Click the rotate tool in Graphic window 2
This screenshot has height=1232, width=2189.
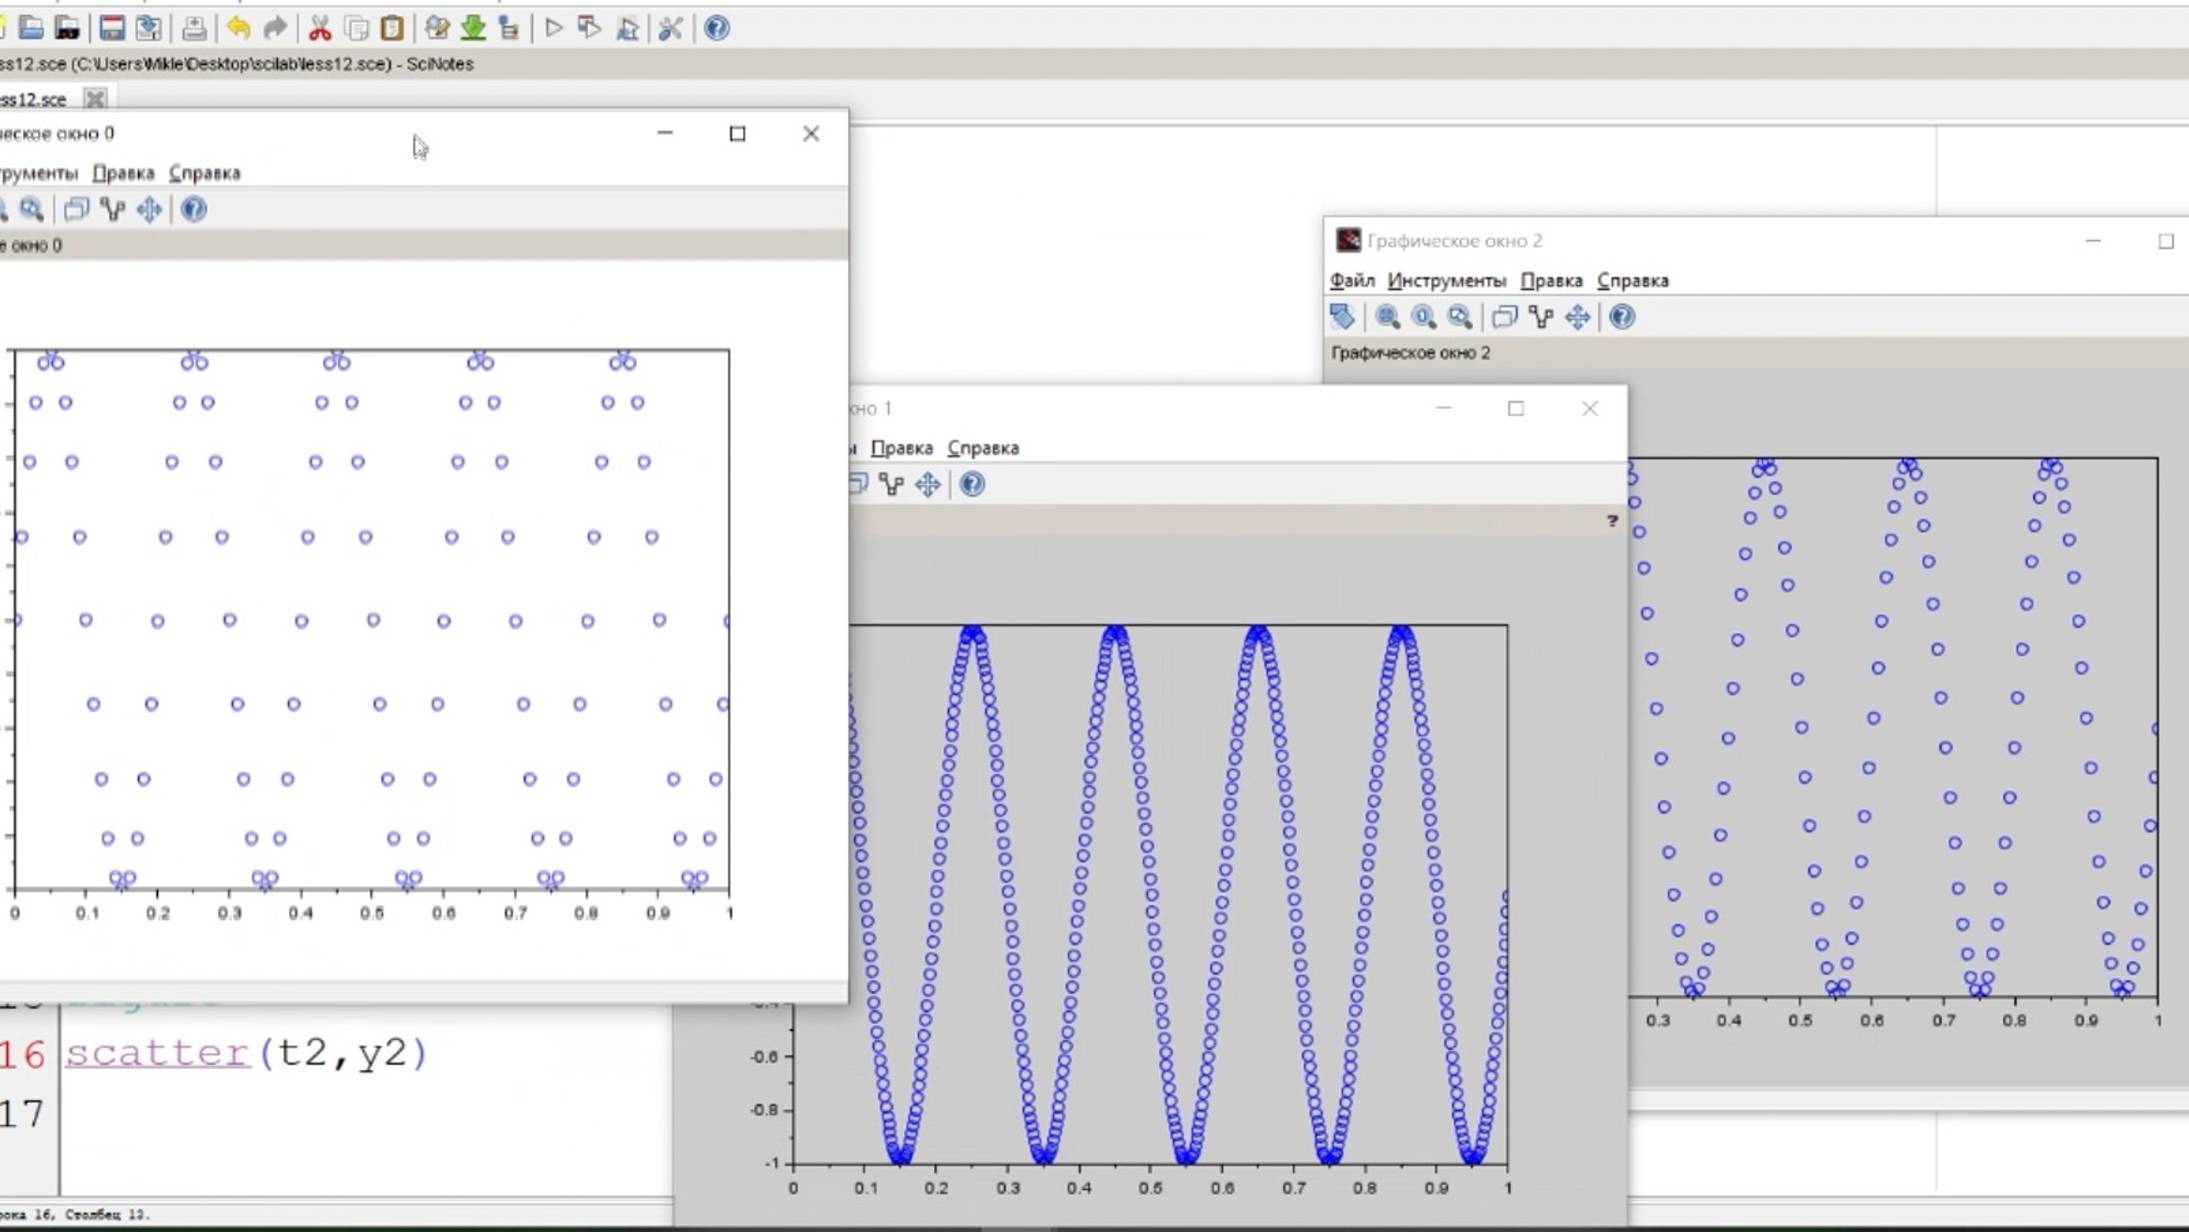point(1342,317)
